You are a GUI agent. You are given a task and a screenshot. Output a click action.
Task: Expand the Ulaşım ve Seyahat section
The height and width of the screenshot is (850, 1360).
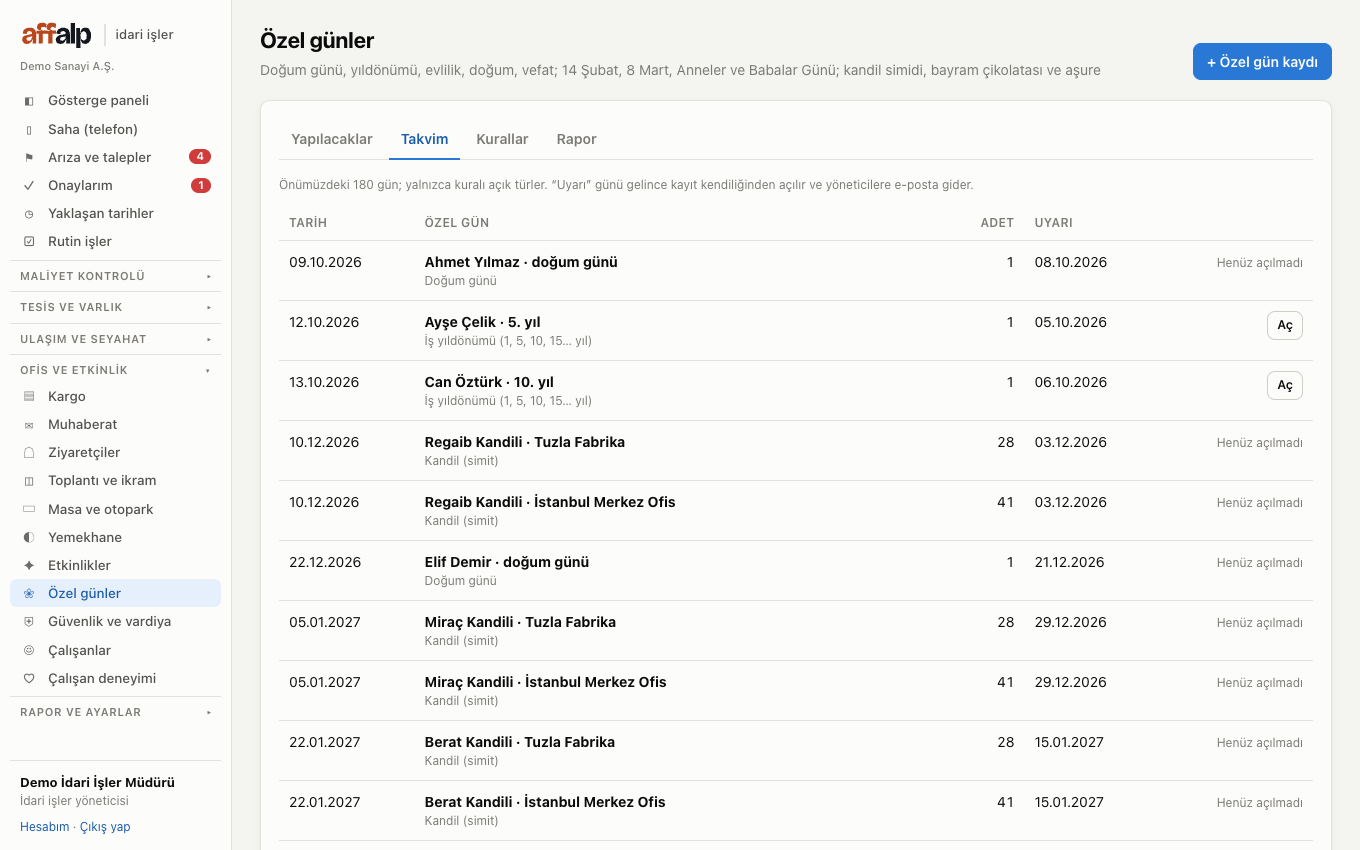[x=116, y=339]
